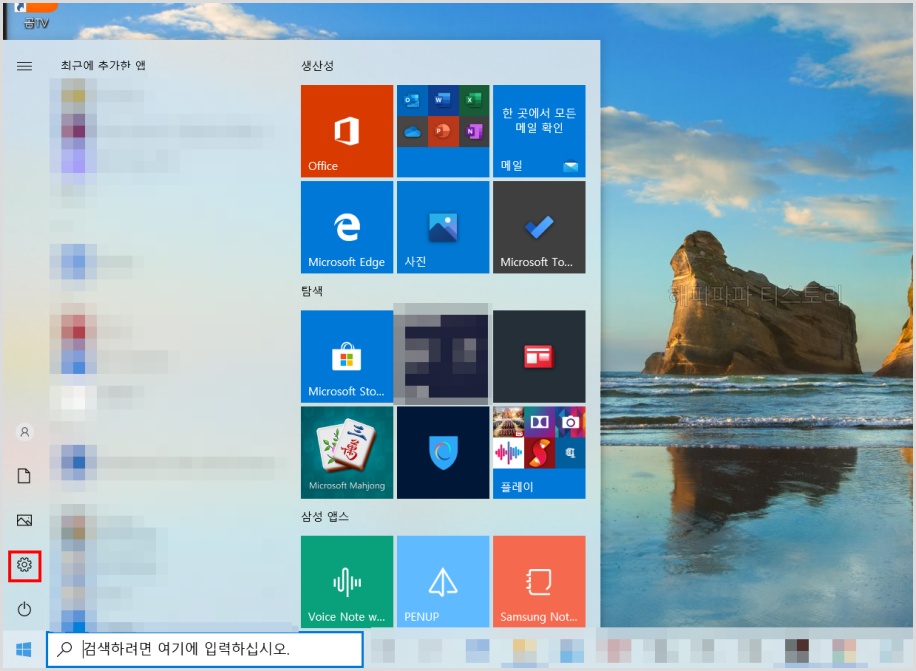The width and height of the screenshot is (916, 671).
Task: Open the Office tile
Action: 347,131
